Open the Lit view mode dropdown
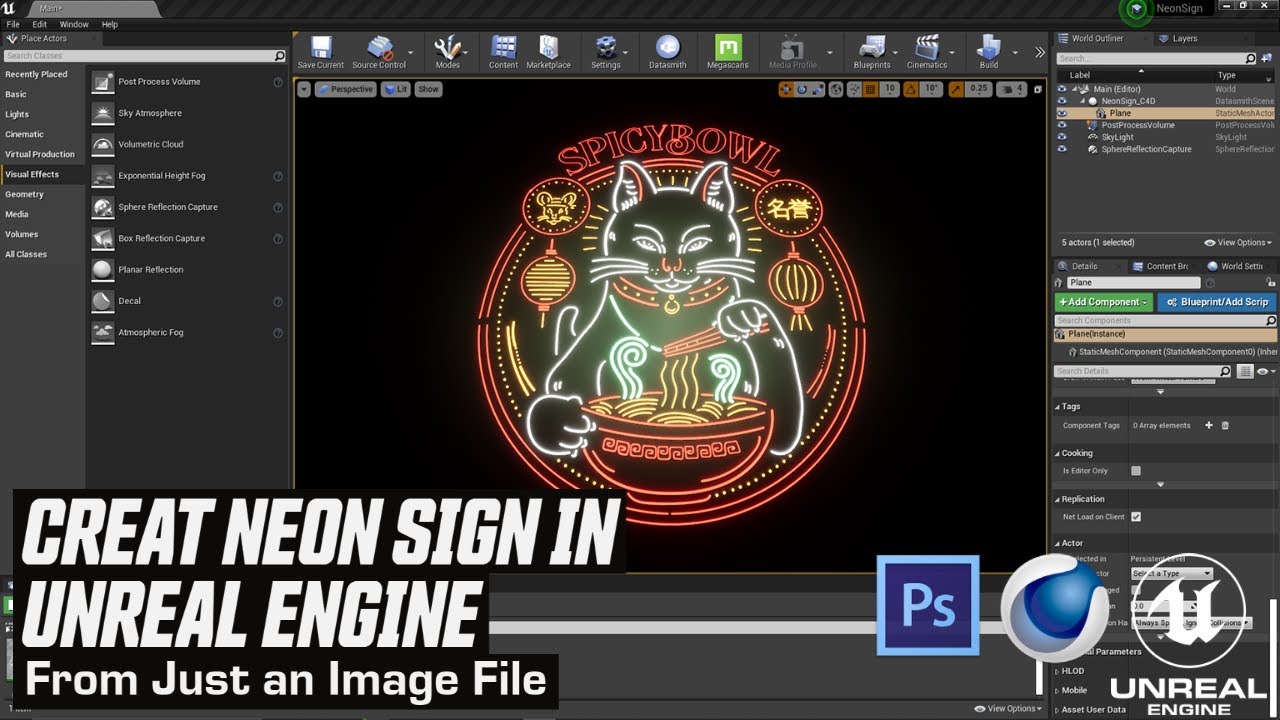 (x=395, y=89)
